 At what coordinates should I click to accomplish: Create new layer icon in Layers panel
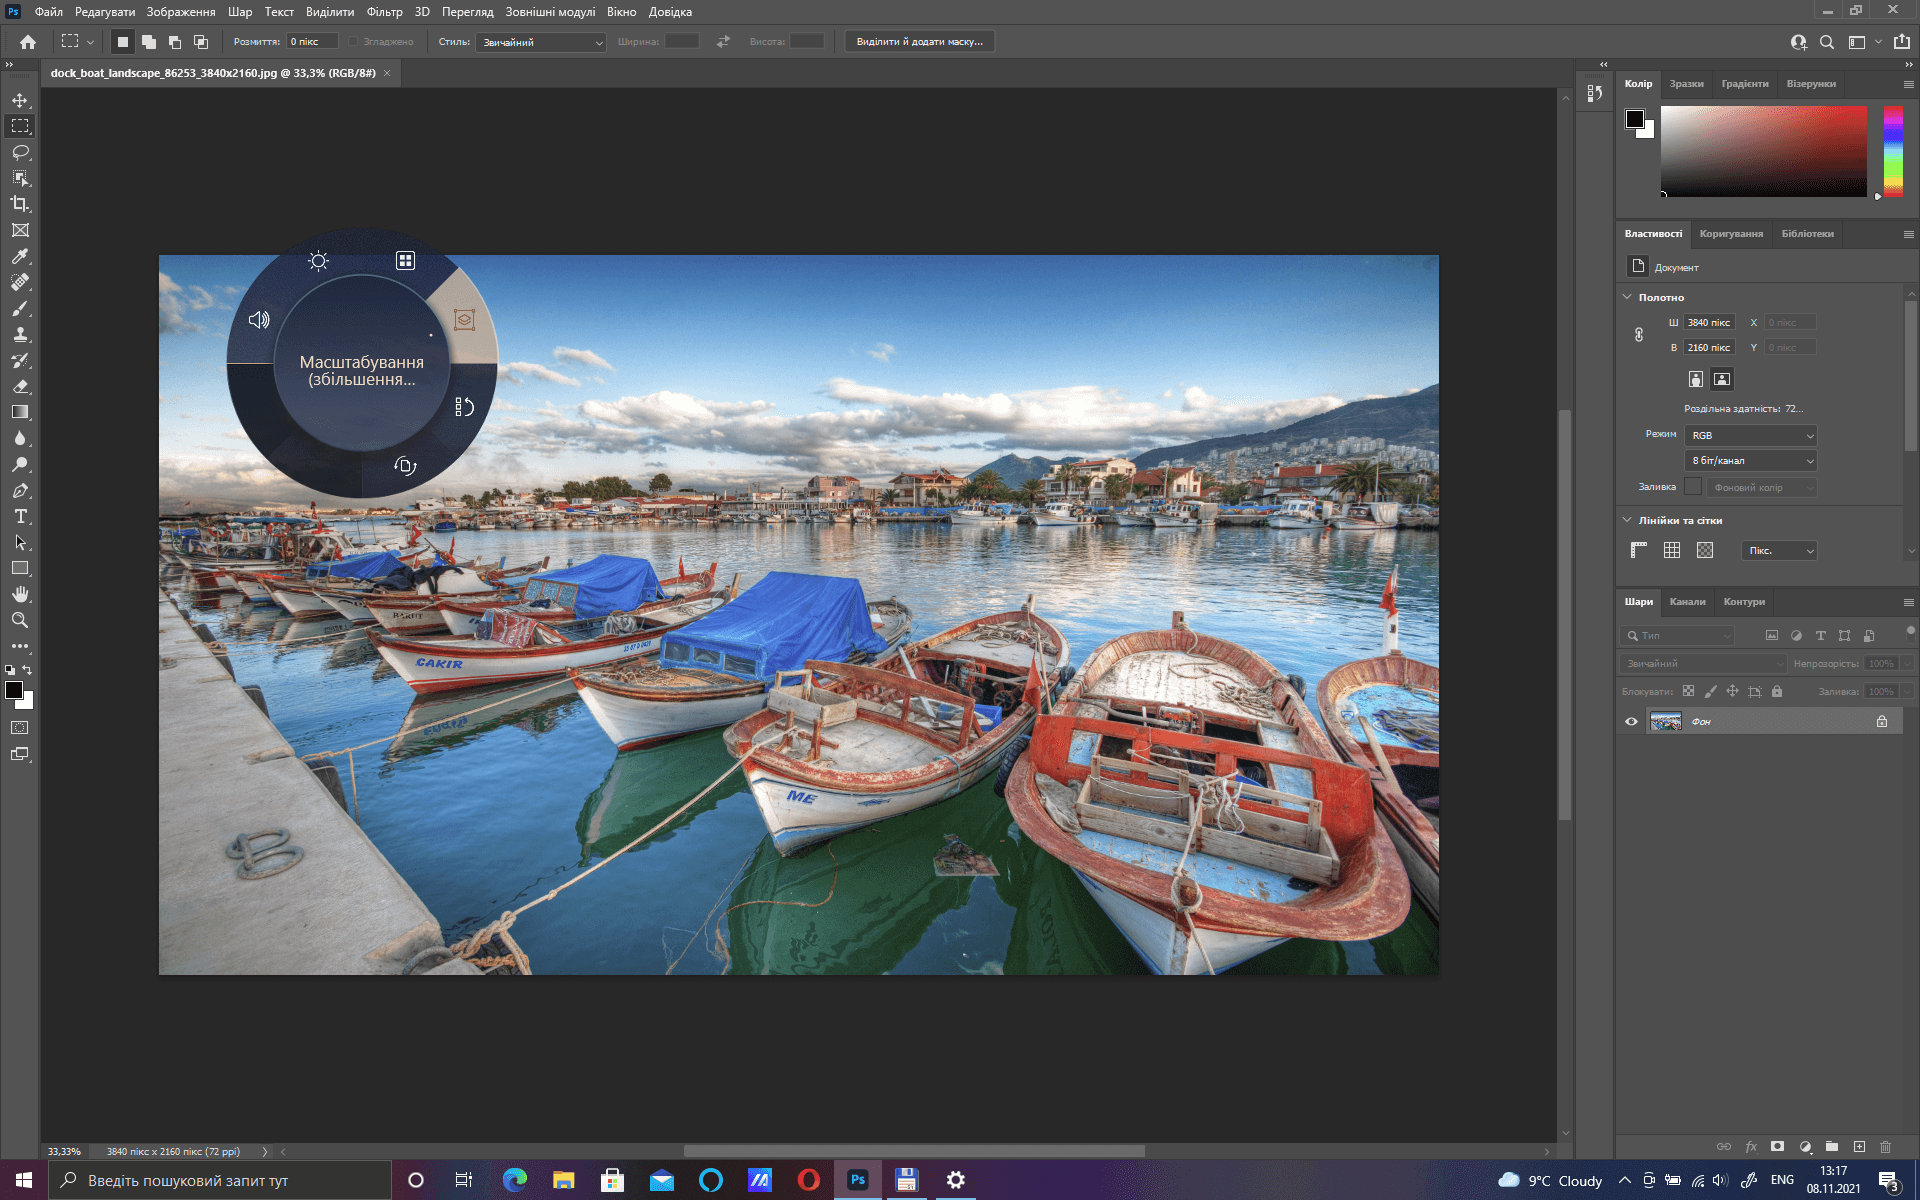1858,1146
